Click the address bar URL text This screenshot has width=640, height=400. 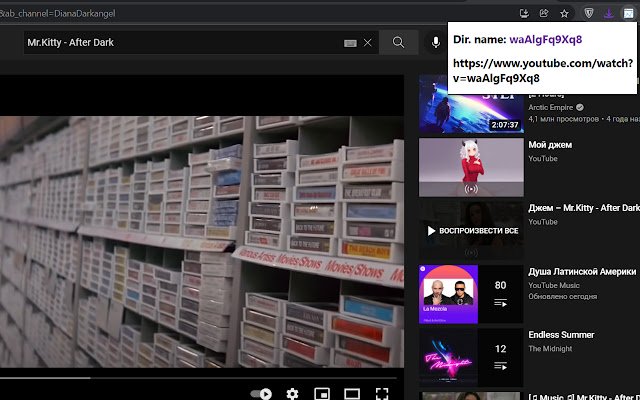click(58, 13)
